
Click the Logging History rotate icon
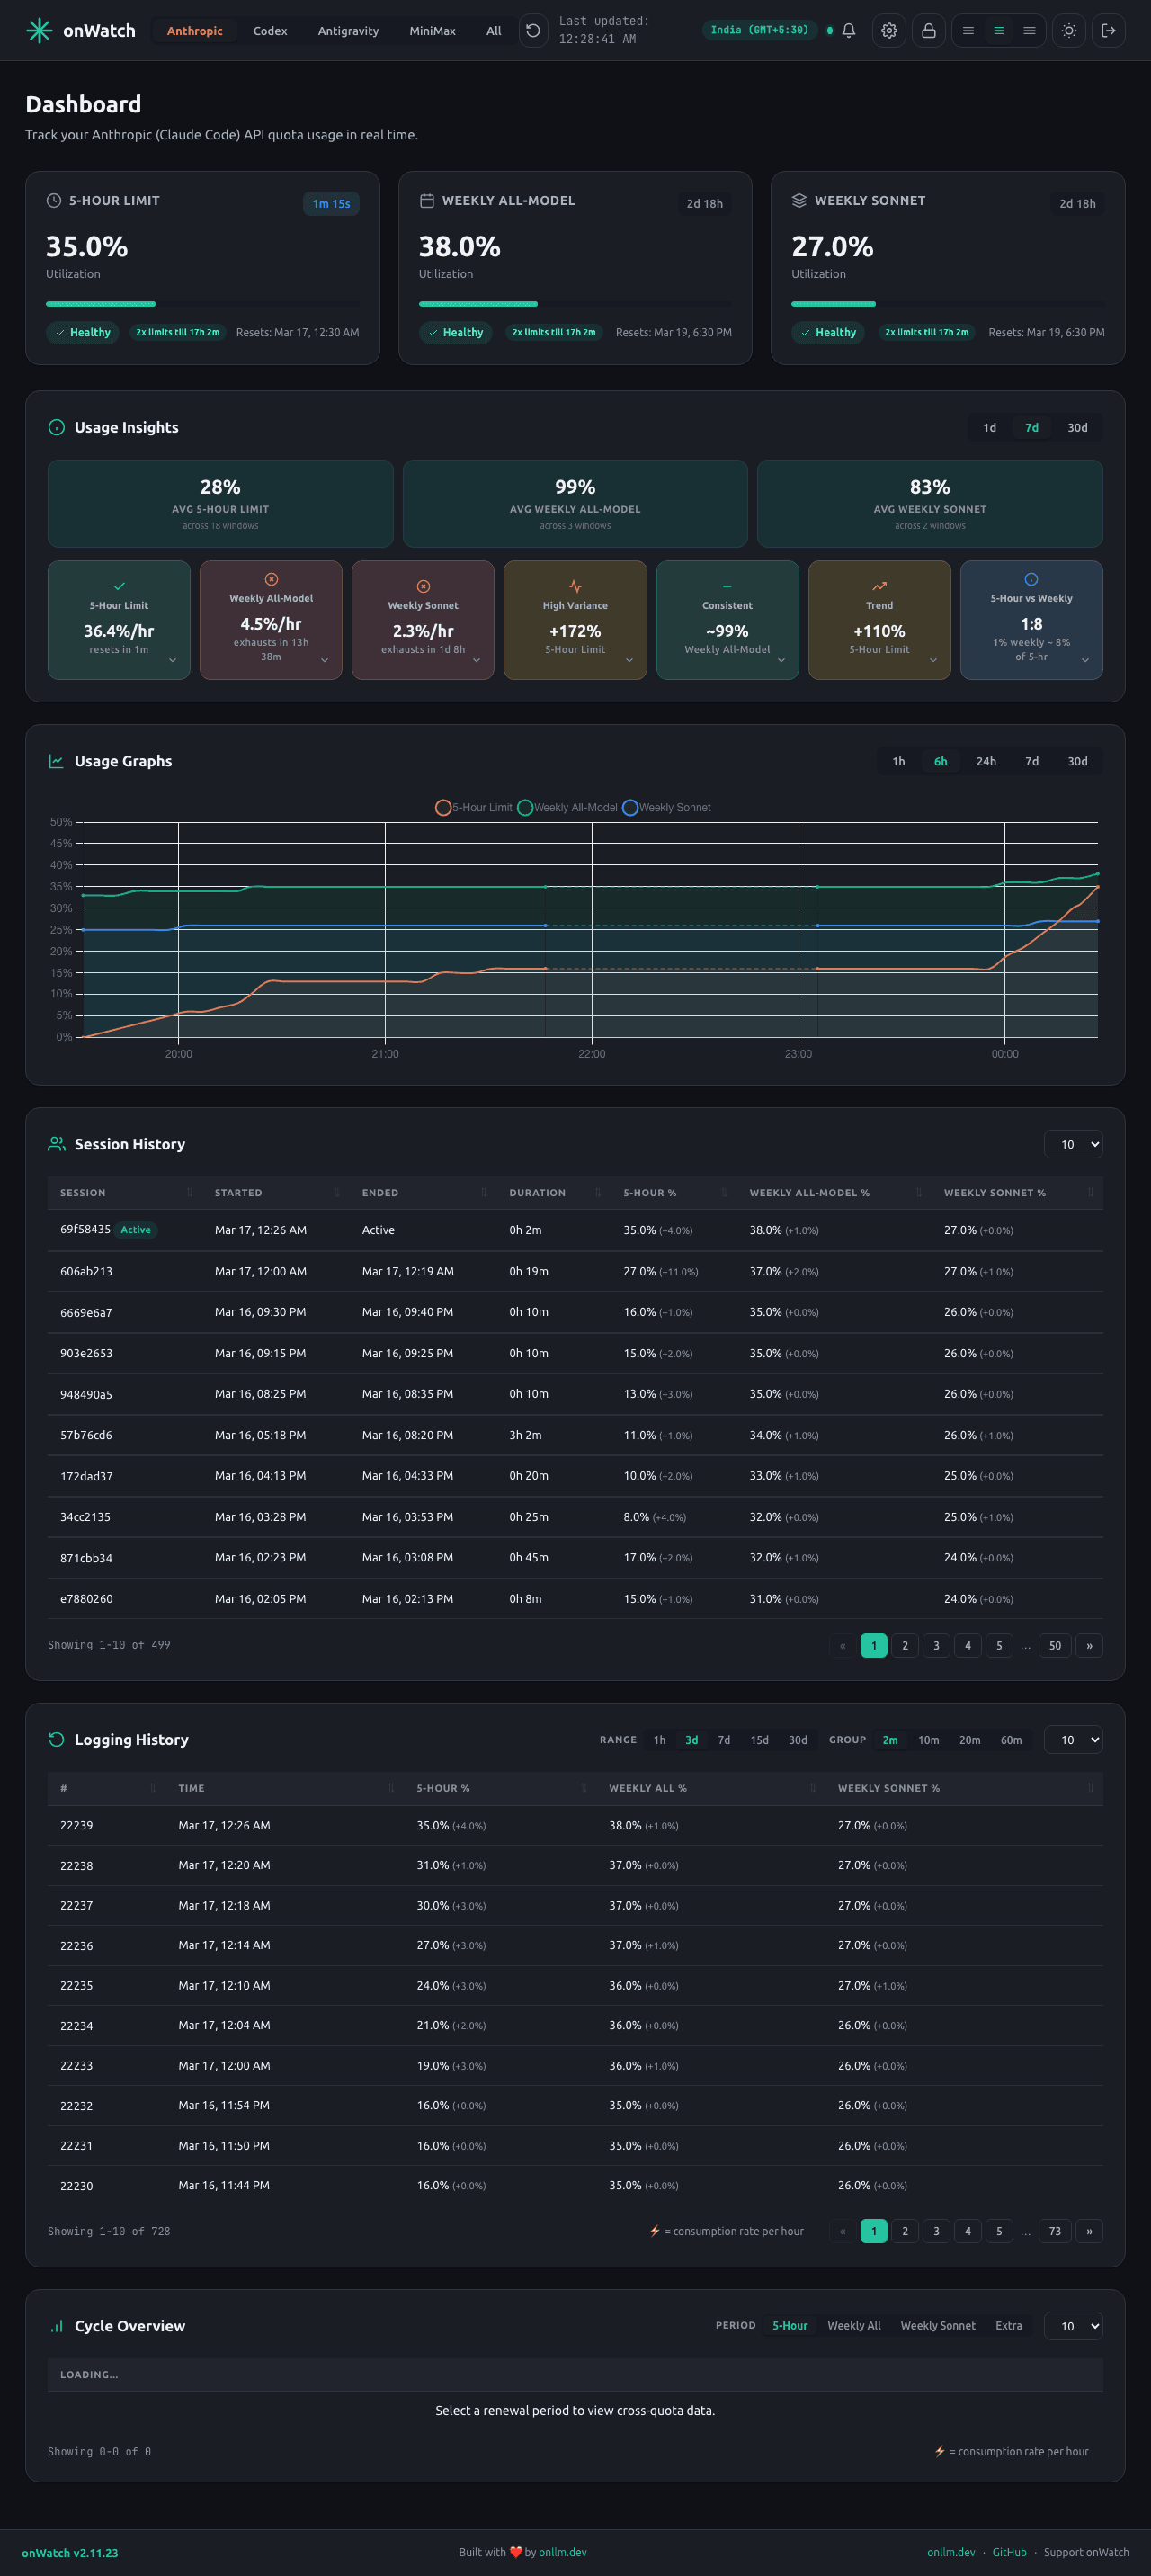[x=57, y=1739]
